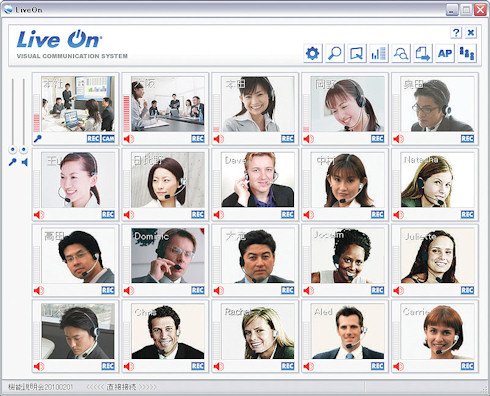Open the whiteboard pointer toolbar icon

(357, 53)
